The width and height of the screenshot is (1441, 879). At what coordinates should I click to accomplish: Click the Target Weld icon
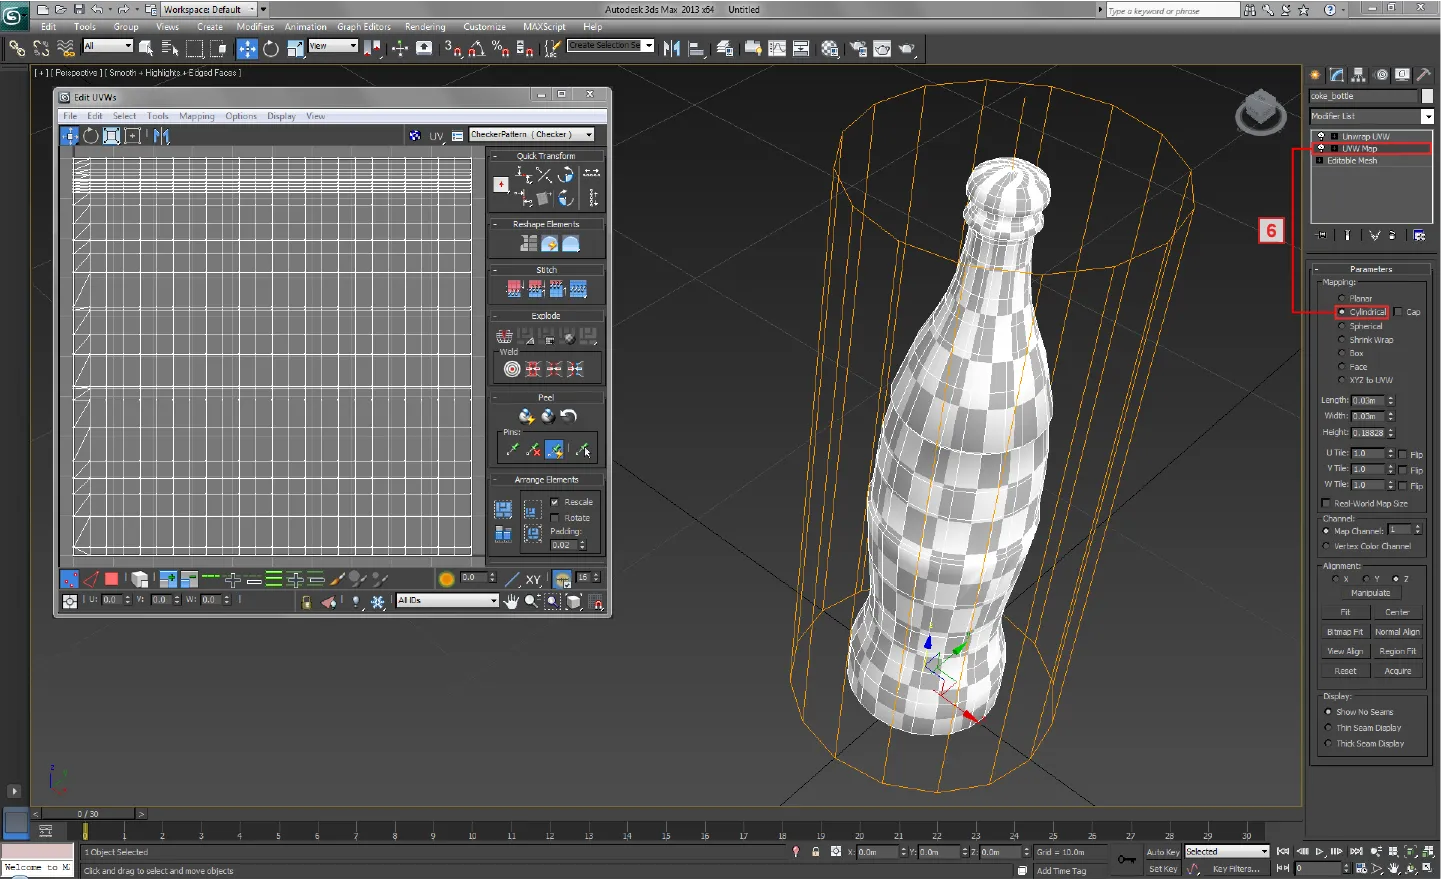click(x=512, y=369)
